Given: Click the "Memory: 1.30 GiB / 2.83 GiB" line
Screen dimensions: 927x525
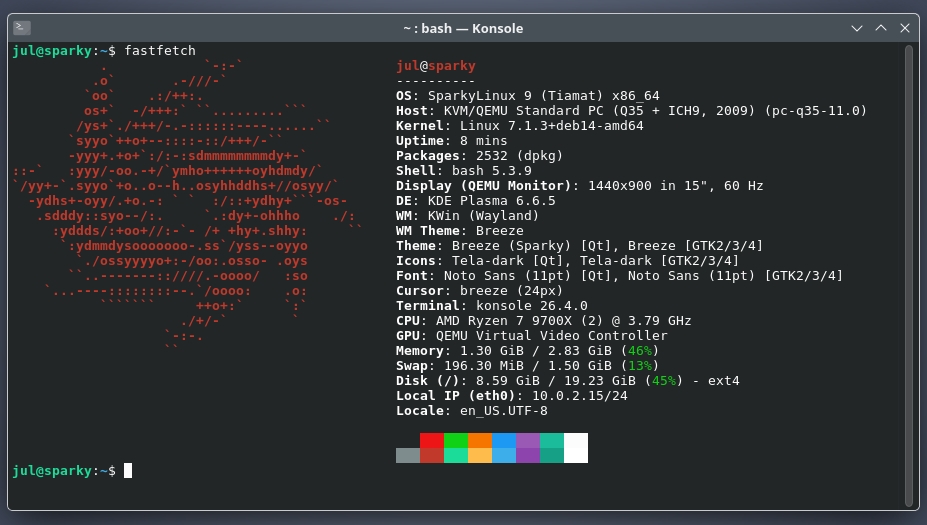Looking at the screenshot, I should point(527,351).
